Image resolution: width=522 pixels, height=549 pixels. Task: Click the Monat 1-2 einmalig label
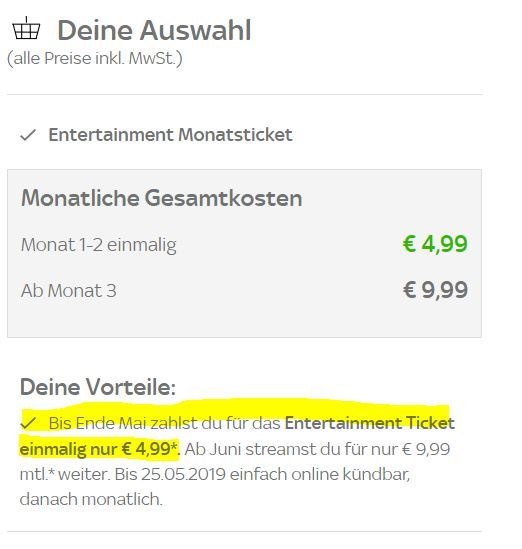pos(98,245)
